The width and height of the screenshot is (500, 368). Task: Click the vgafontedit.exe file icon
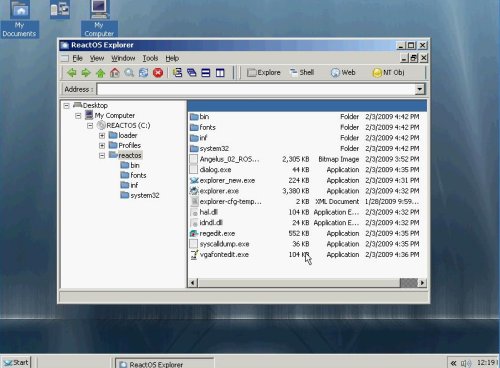pyautogui.click(x=194, y=255)
